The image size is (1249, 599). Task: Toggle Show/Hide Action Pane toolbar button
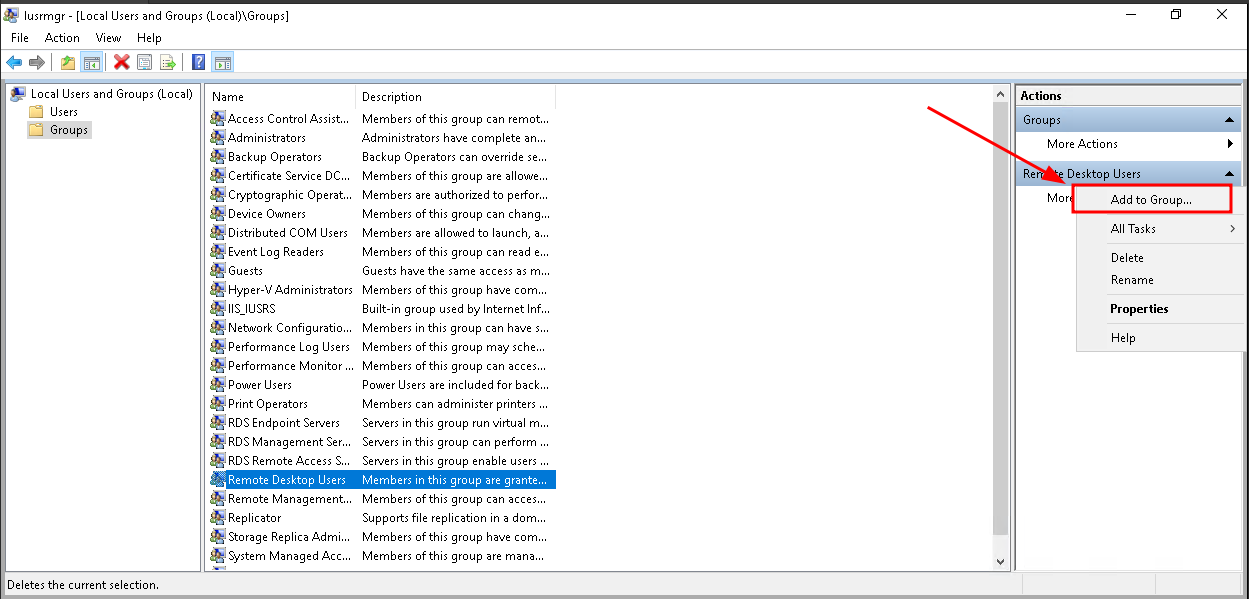(223, 63)
